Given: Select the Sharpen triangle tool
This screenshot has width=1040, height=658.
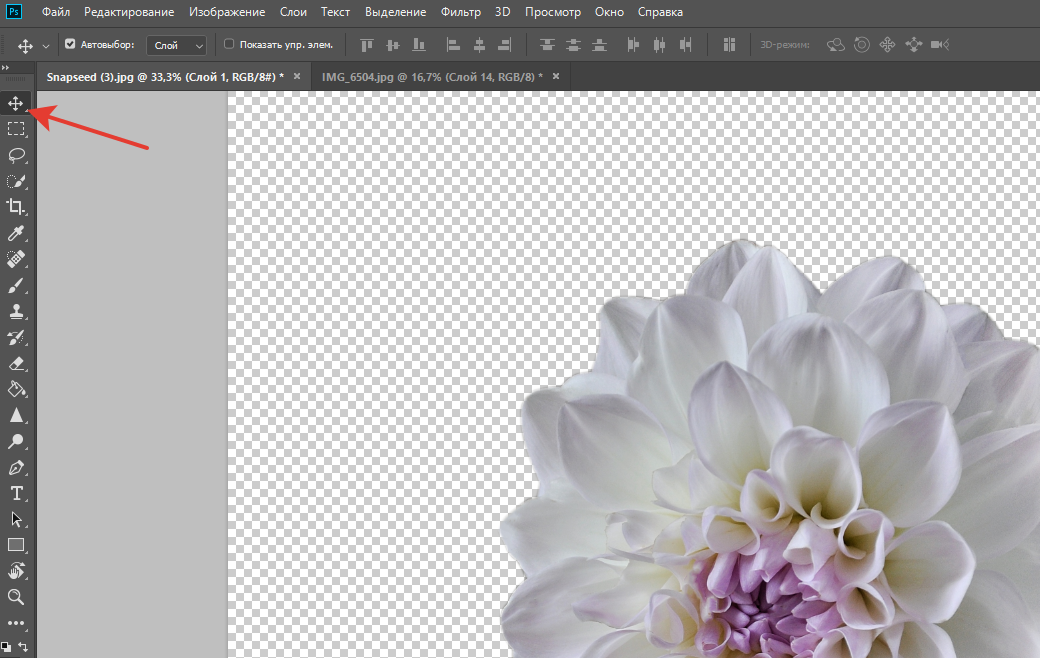Looking at the screenshot, I should tap(16, 415).
